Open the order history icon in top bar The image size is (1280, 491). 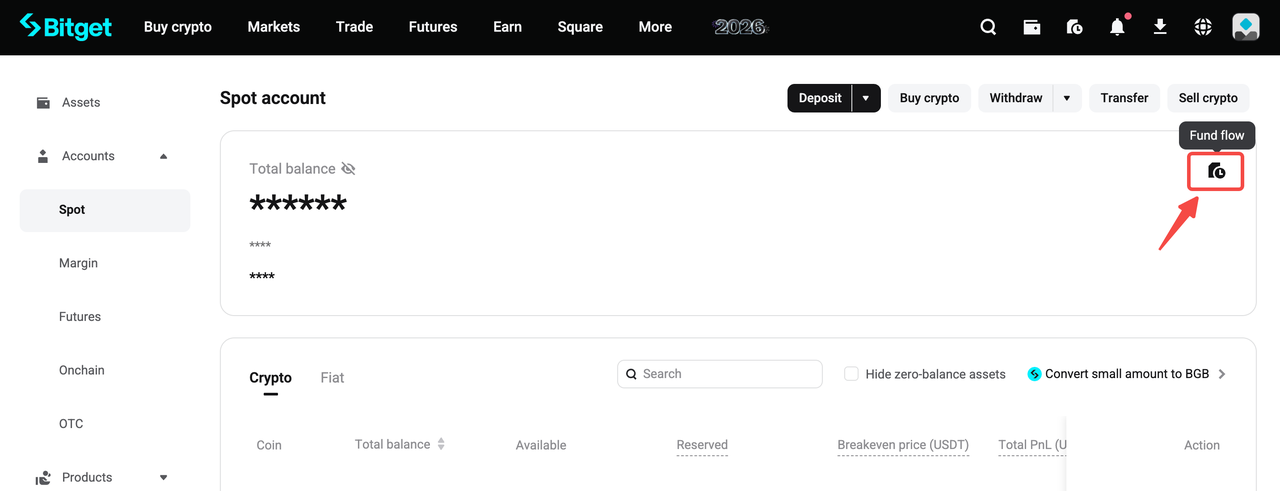pyautogui.click(x=1074, y=27)
